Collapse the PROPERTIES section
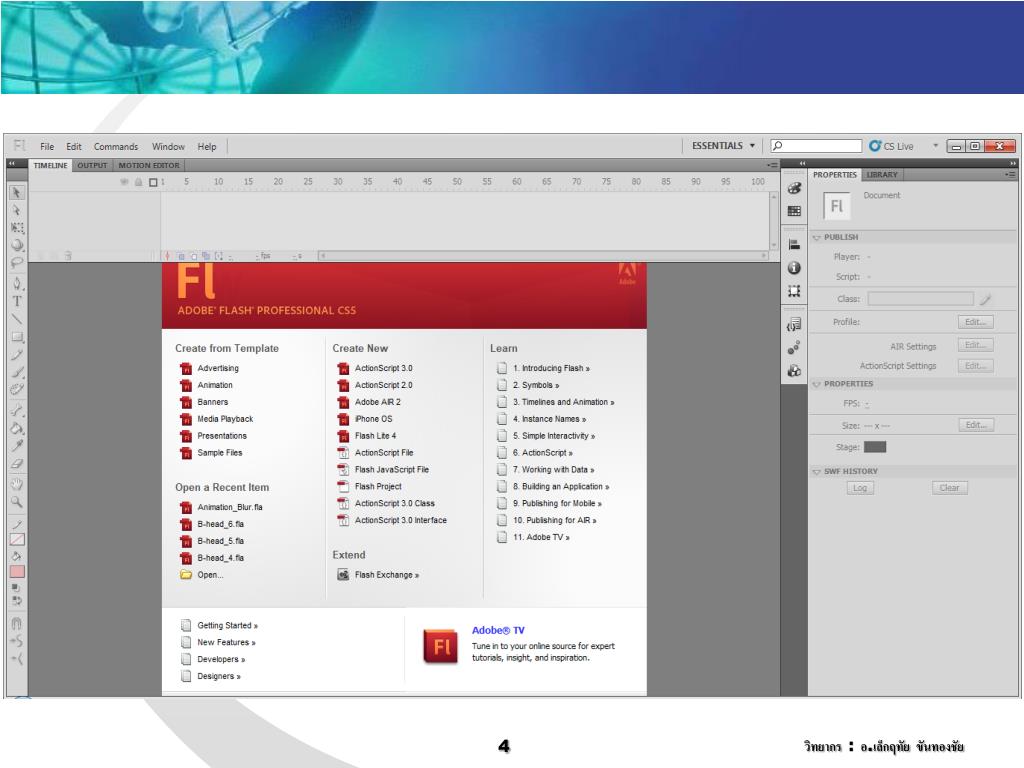The height and width of the screenshot is (768, 1024). (816, 384)
